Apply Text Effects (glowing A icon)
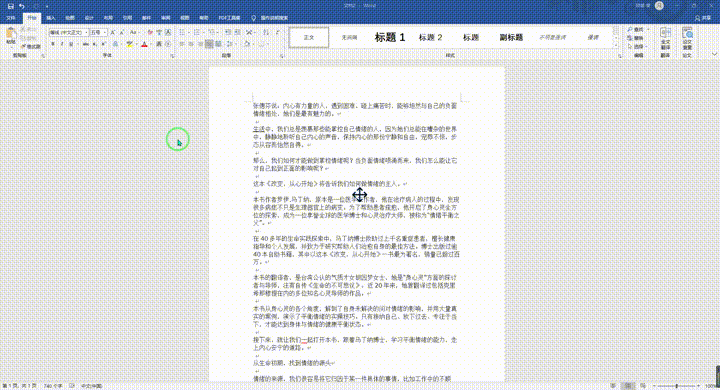This screenshot has width=720, height=390. (115, 44)
